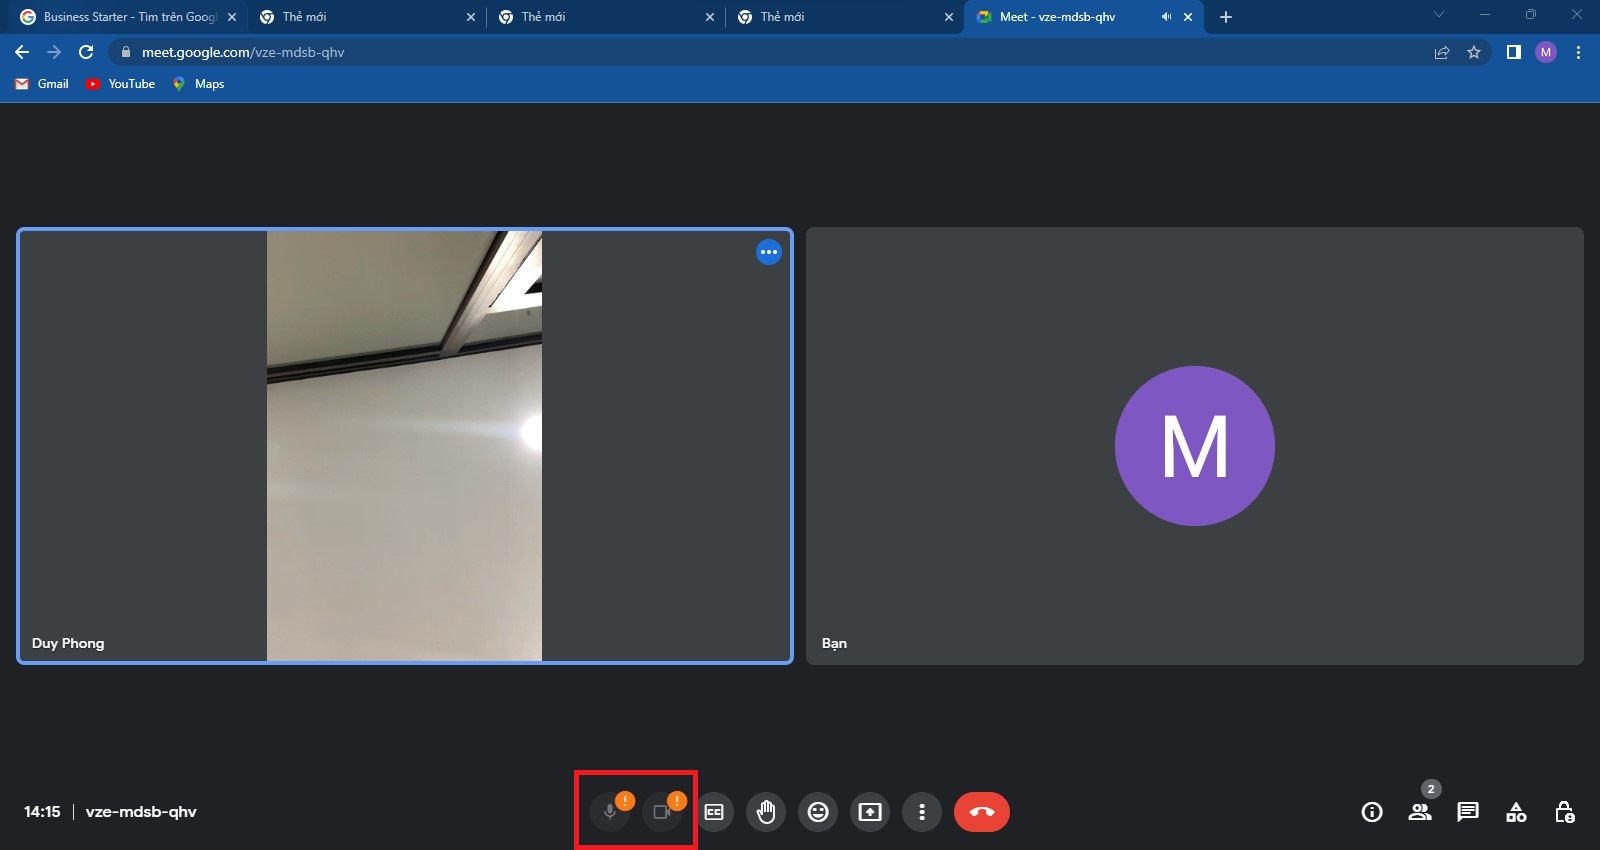
Task: Leave the call with red hang-up button
Action: point(981,812)
